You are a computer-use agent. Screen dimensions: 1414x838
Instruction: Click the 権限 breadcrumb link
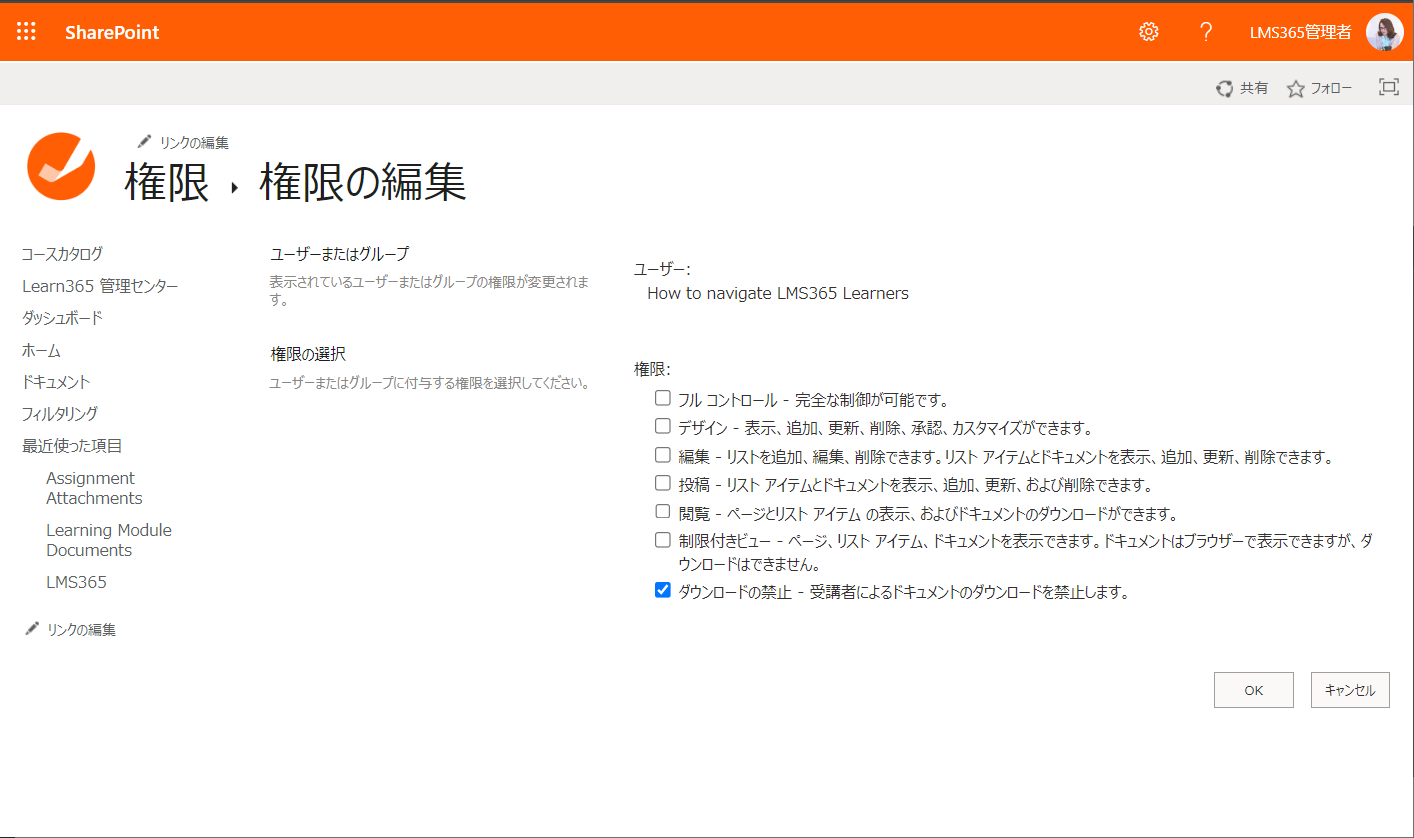click(167, 183)
